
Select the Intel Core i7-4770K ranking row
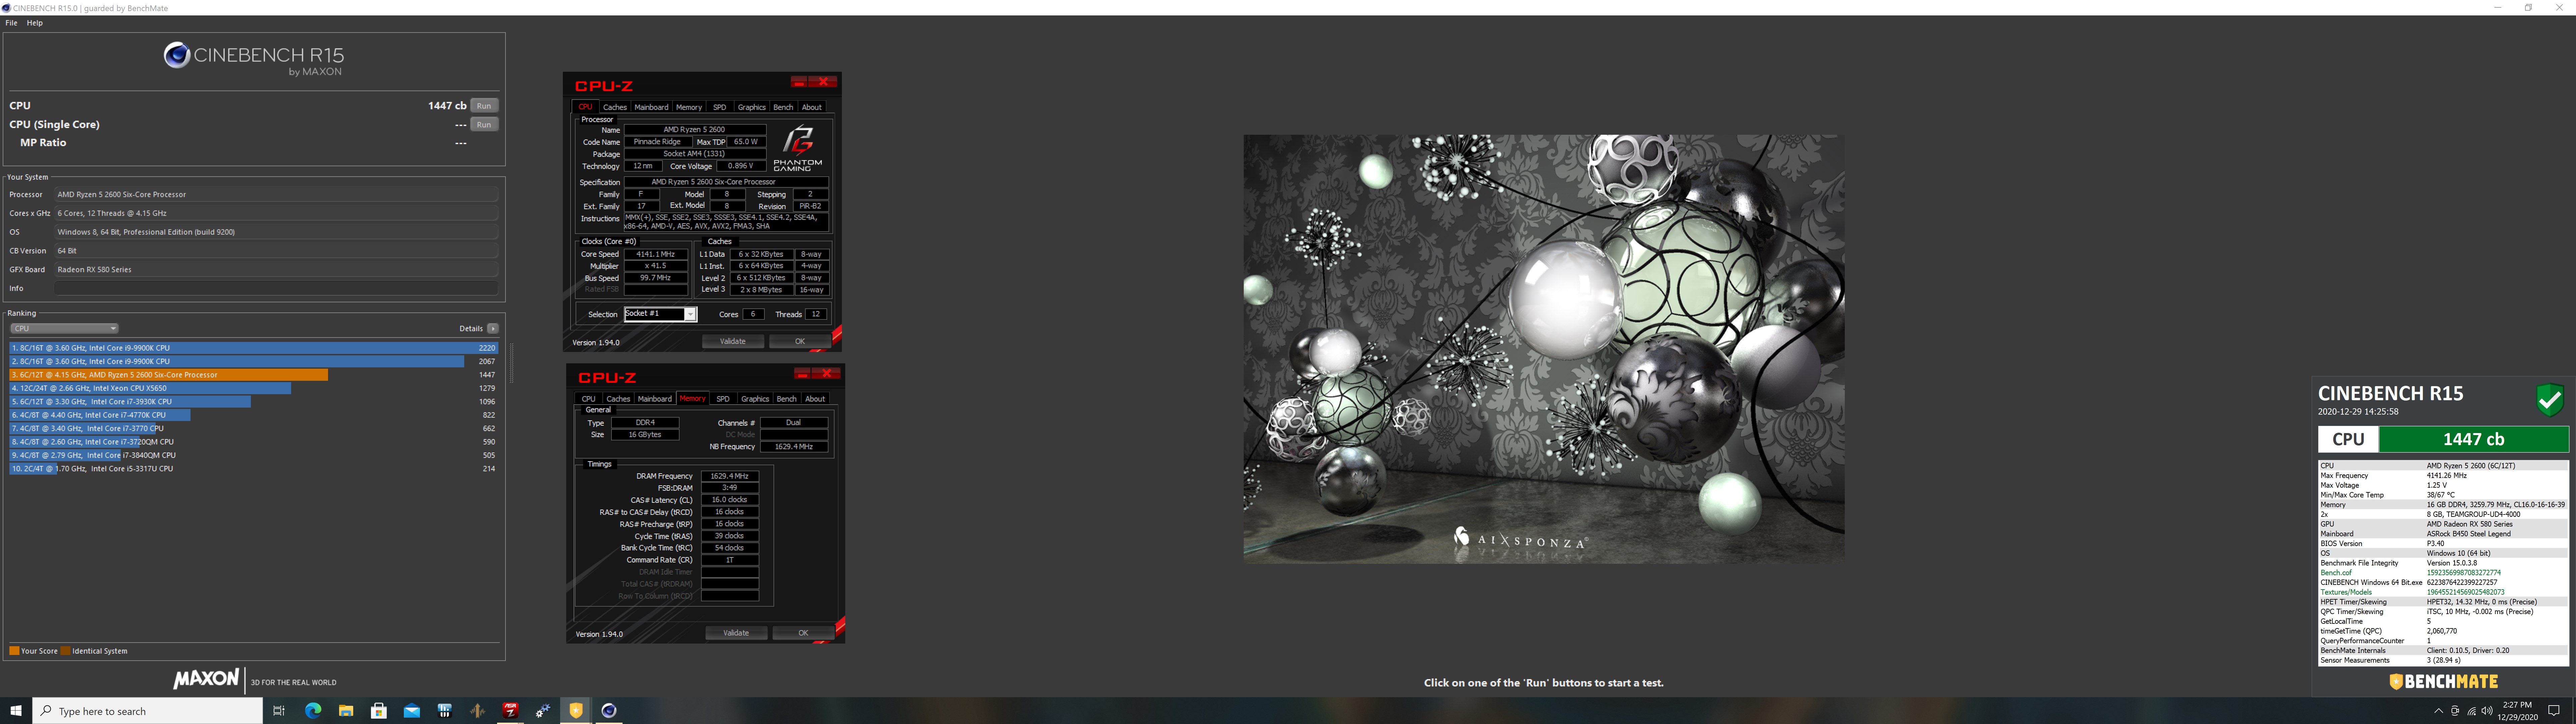point(253,415)
